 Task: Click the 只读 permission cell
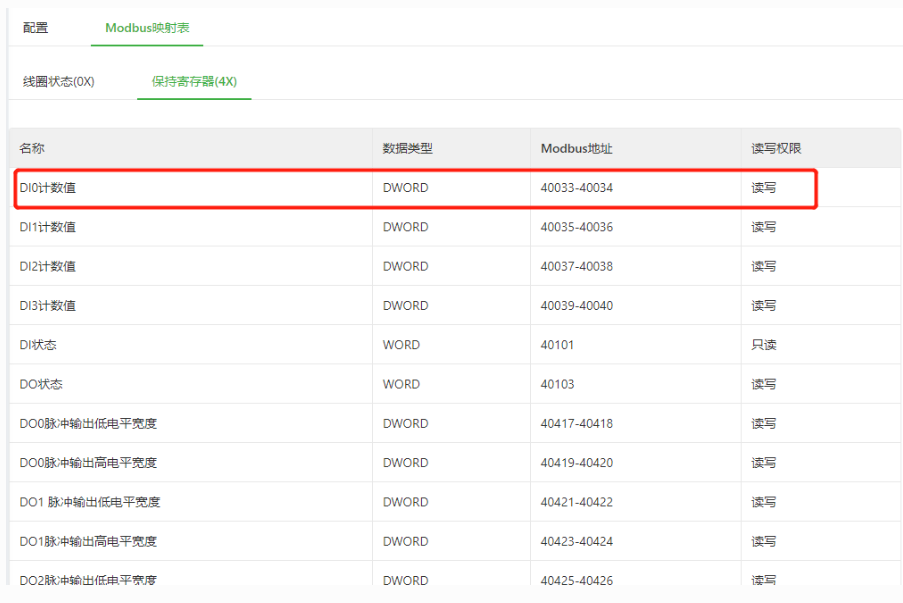(764, 345)
